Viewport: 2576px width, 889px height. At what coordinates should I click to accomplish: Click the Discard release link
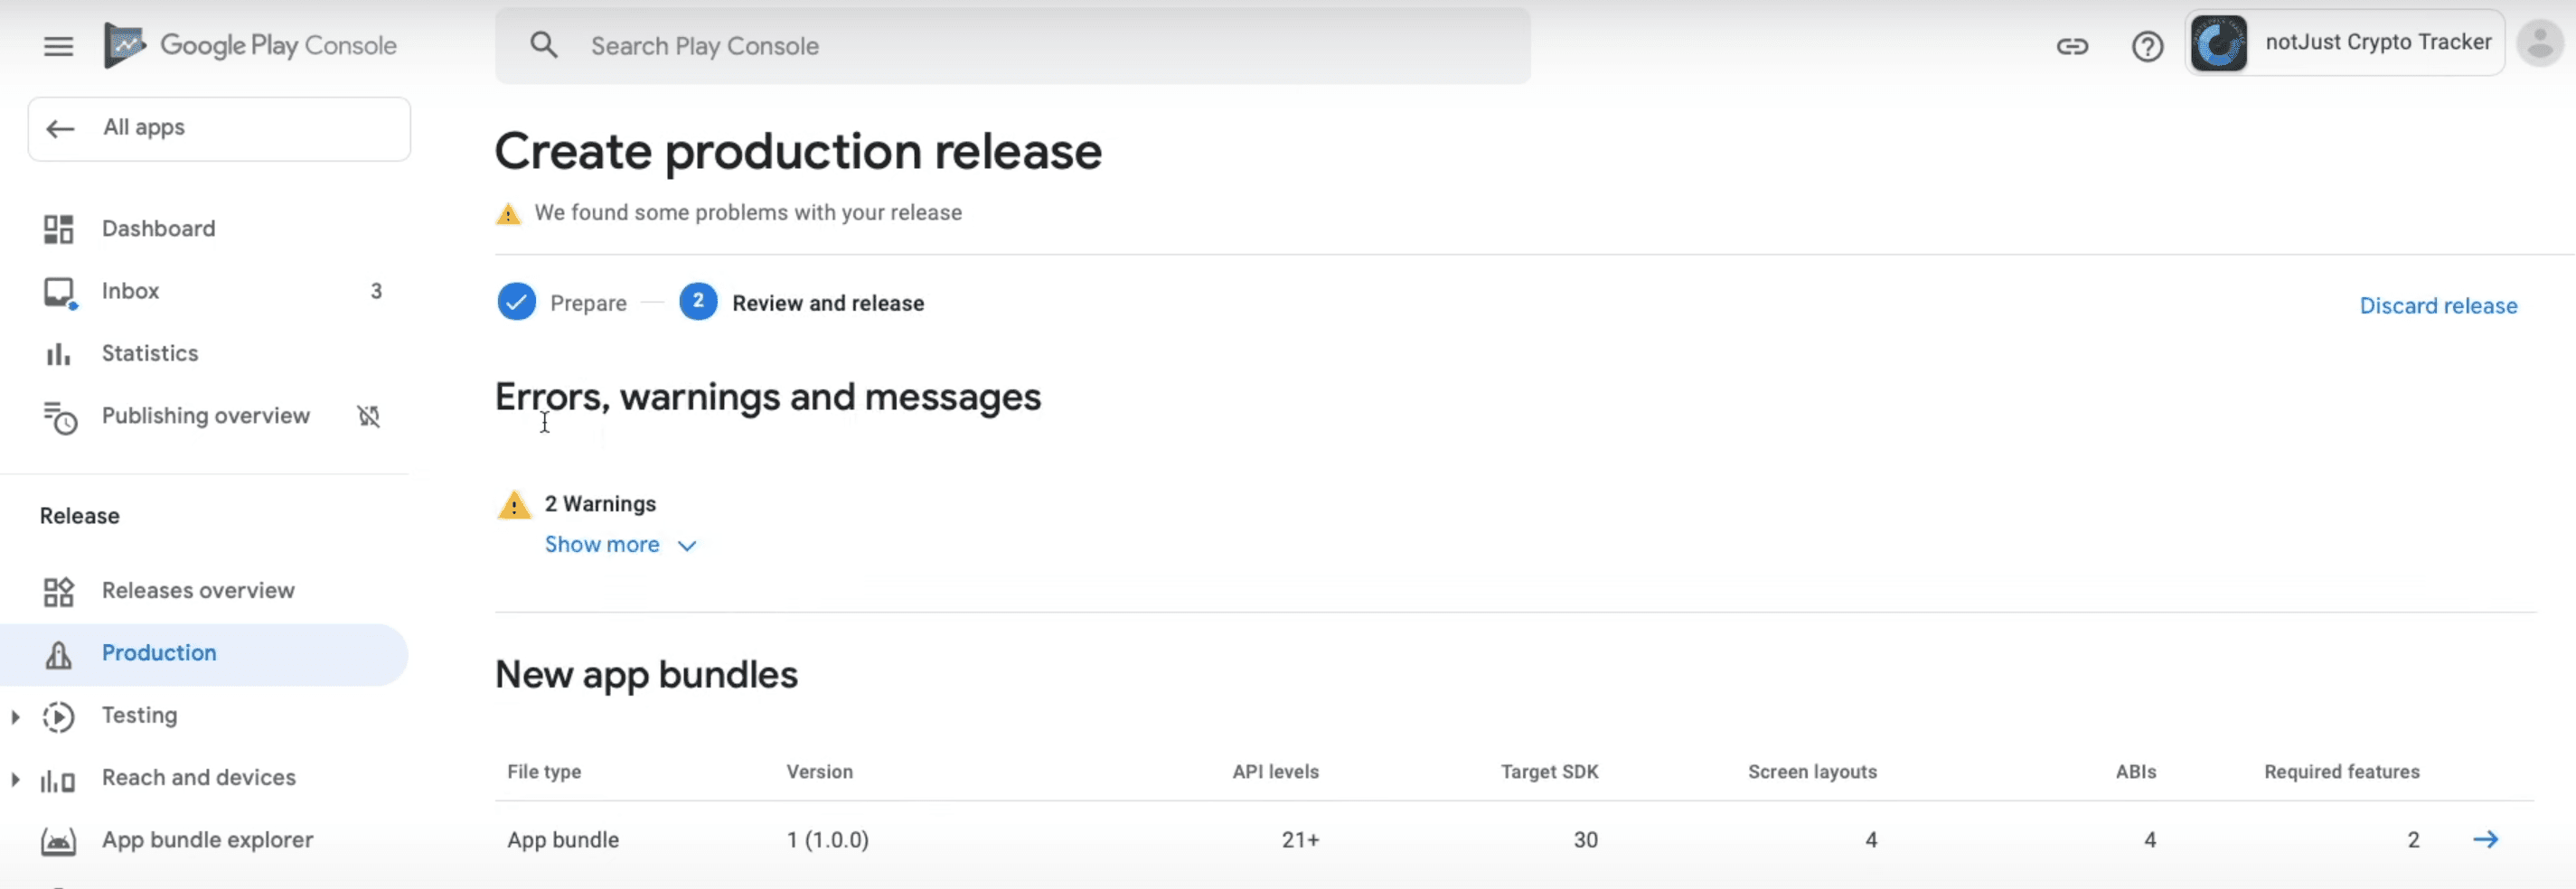tap(2437, 305)
